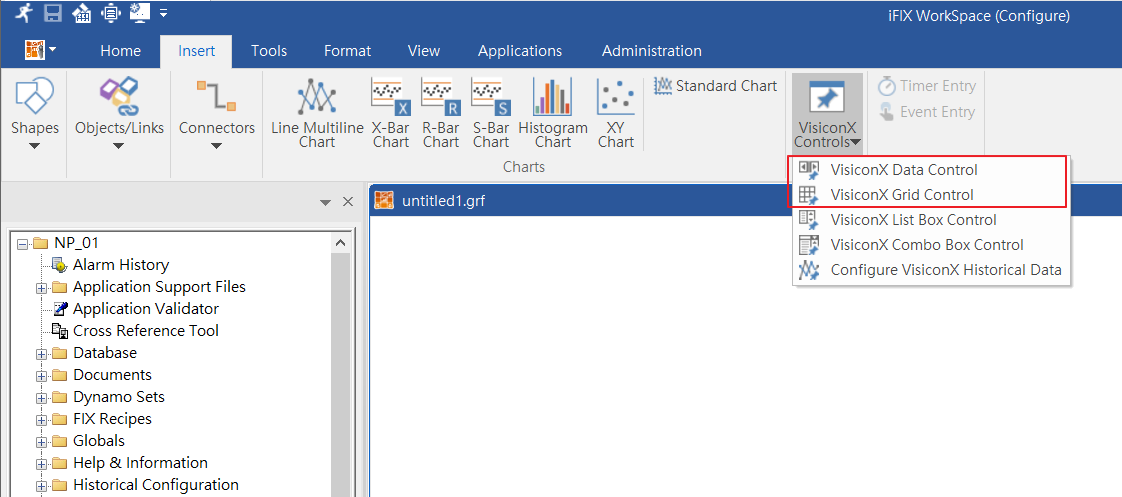This screenshot has width=1122, height=497.
Task: Expand the Application Support Files folder
Action: pos(42,287)
